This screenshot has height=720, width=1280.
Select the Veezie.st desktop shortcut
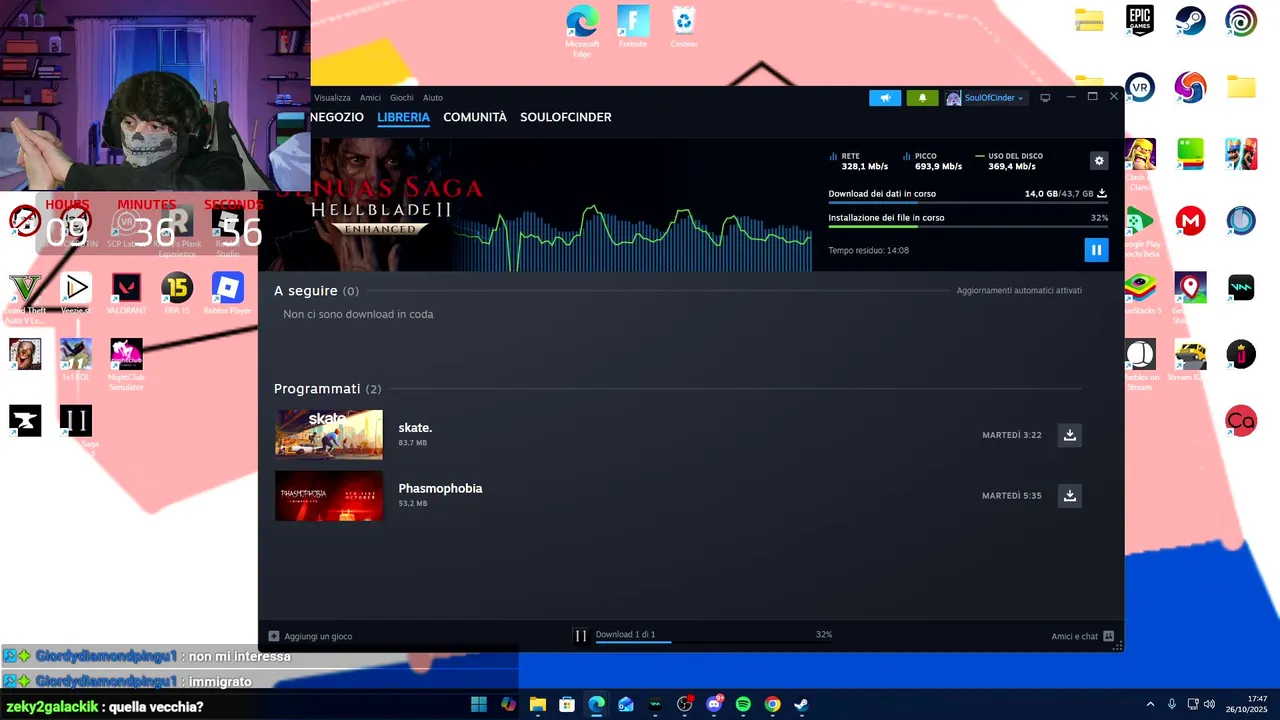coord(75,293)
